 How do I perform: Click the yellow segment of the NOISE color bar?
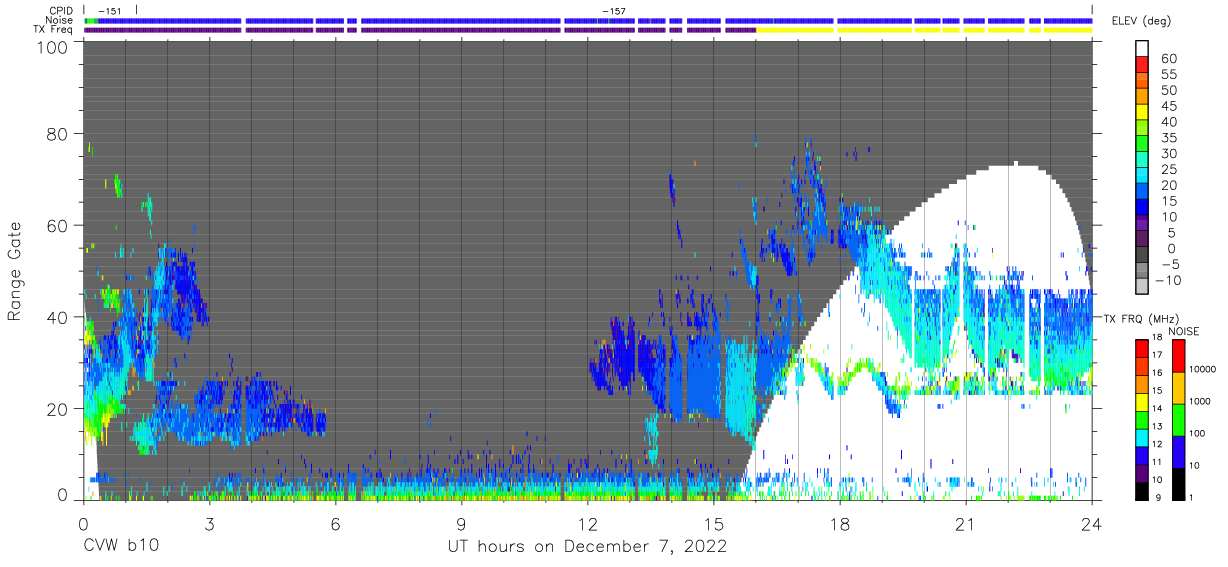point(1178,388)
